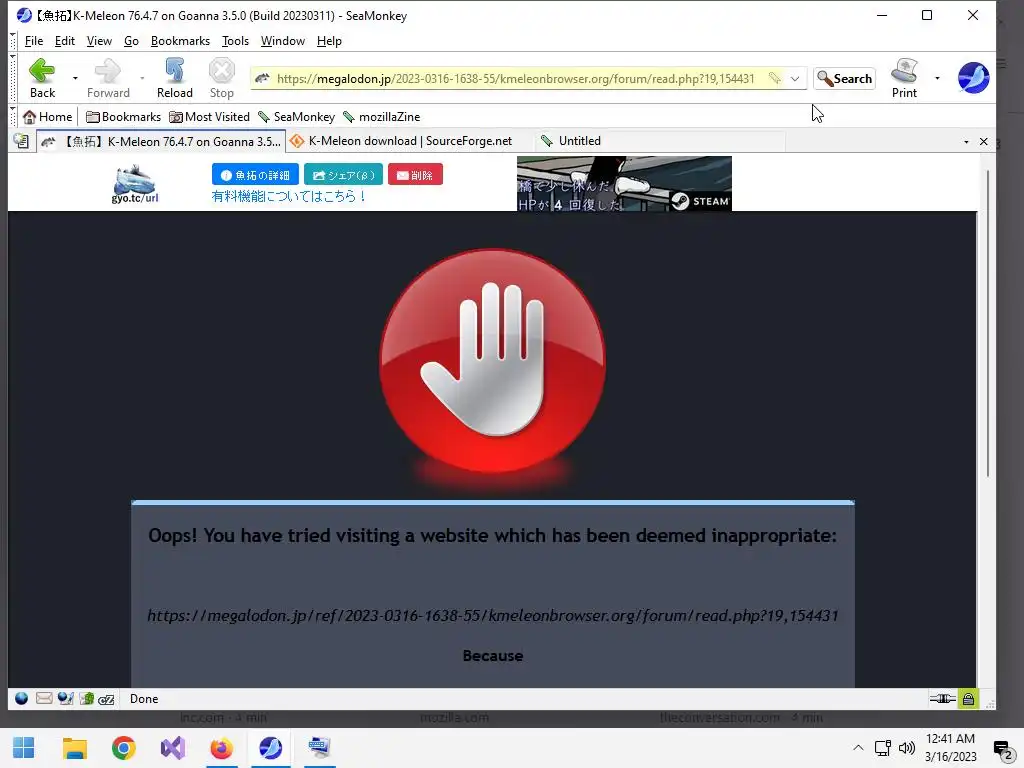The height and width of the screenshot is (768, 1024).
Task: Open Address Book status bar icon
Action: (x=87, y=699)
